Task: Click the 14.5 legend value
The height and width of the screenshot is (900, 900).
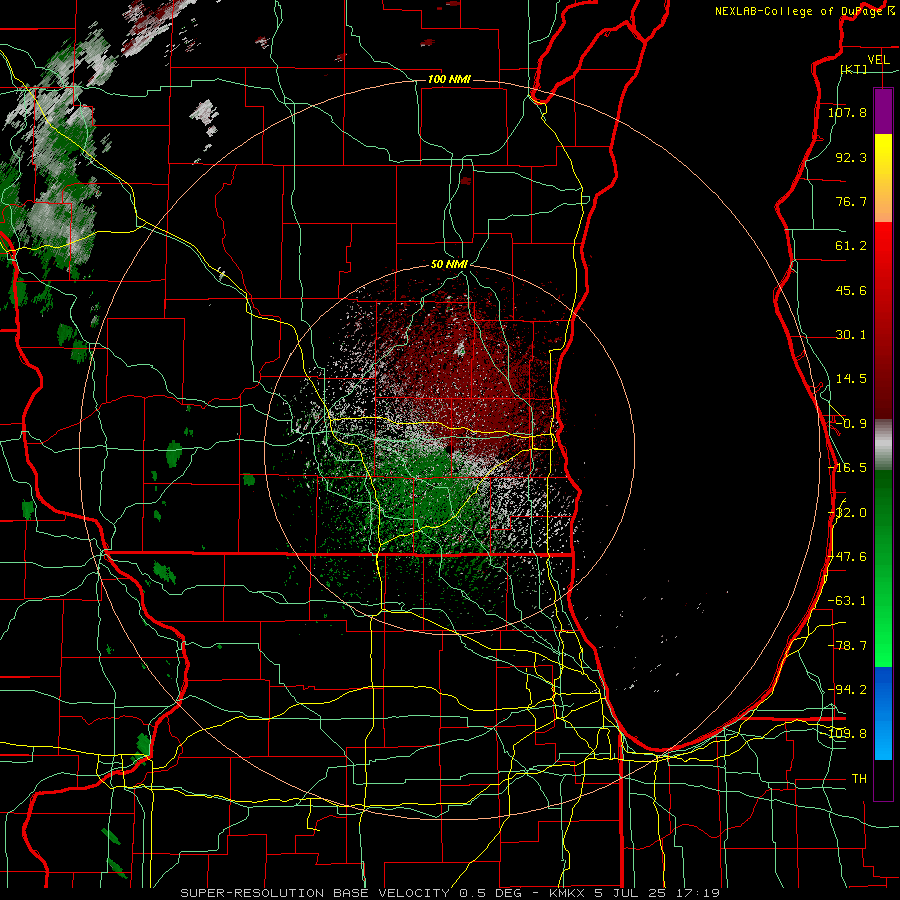Action: (x=851, y=379)
